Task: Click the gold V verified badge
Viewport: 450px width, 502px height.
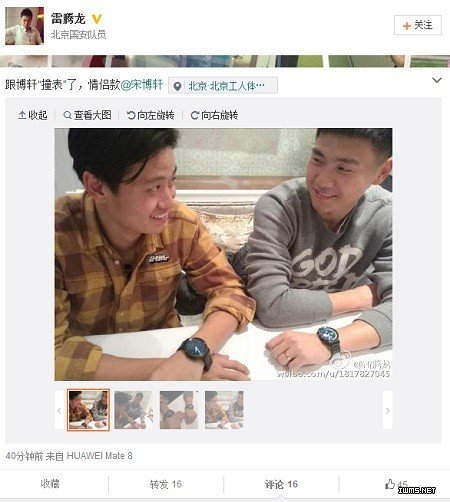Action: tap(97, 19)
